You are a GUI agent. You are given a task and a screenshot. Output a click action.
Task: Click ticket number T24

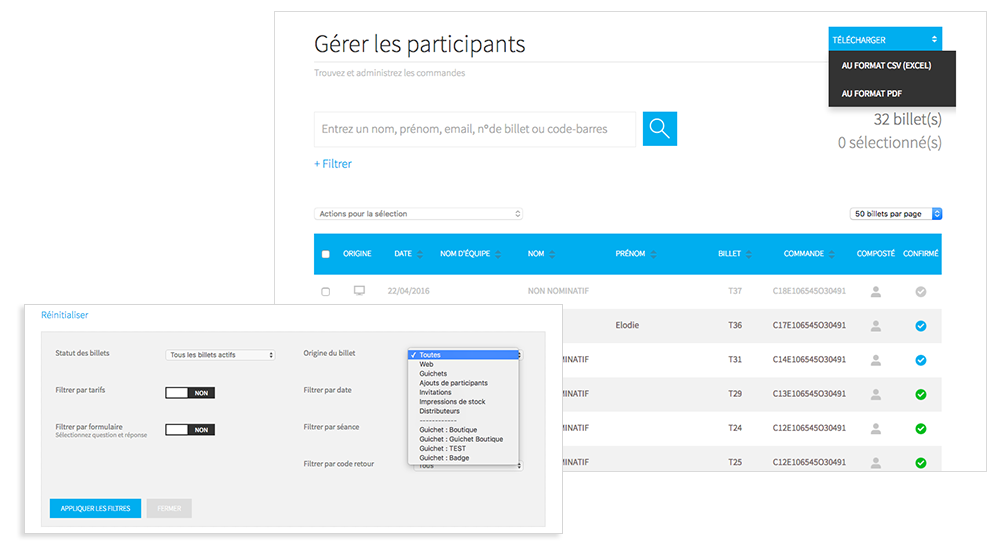(735, 428)
